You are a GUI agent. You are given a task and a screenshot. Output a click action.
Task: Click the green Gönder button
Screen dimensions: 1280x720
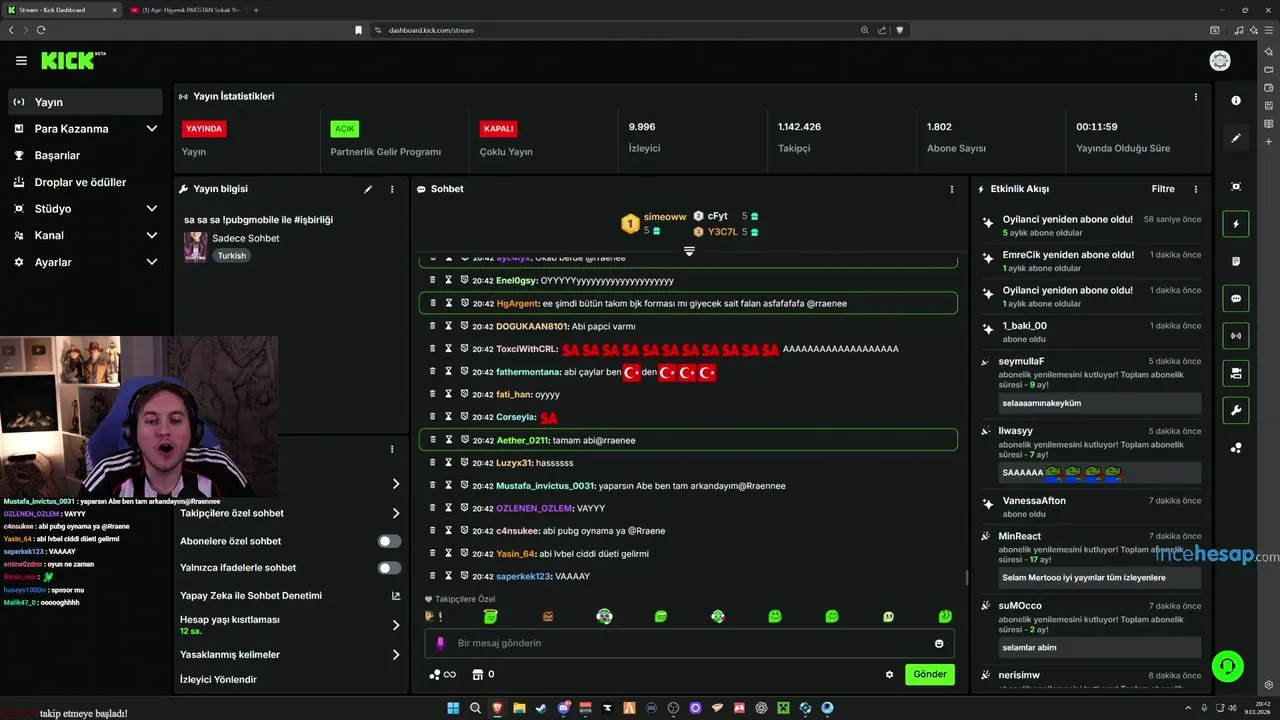tap(930, 674)
